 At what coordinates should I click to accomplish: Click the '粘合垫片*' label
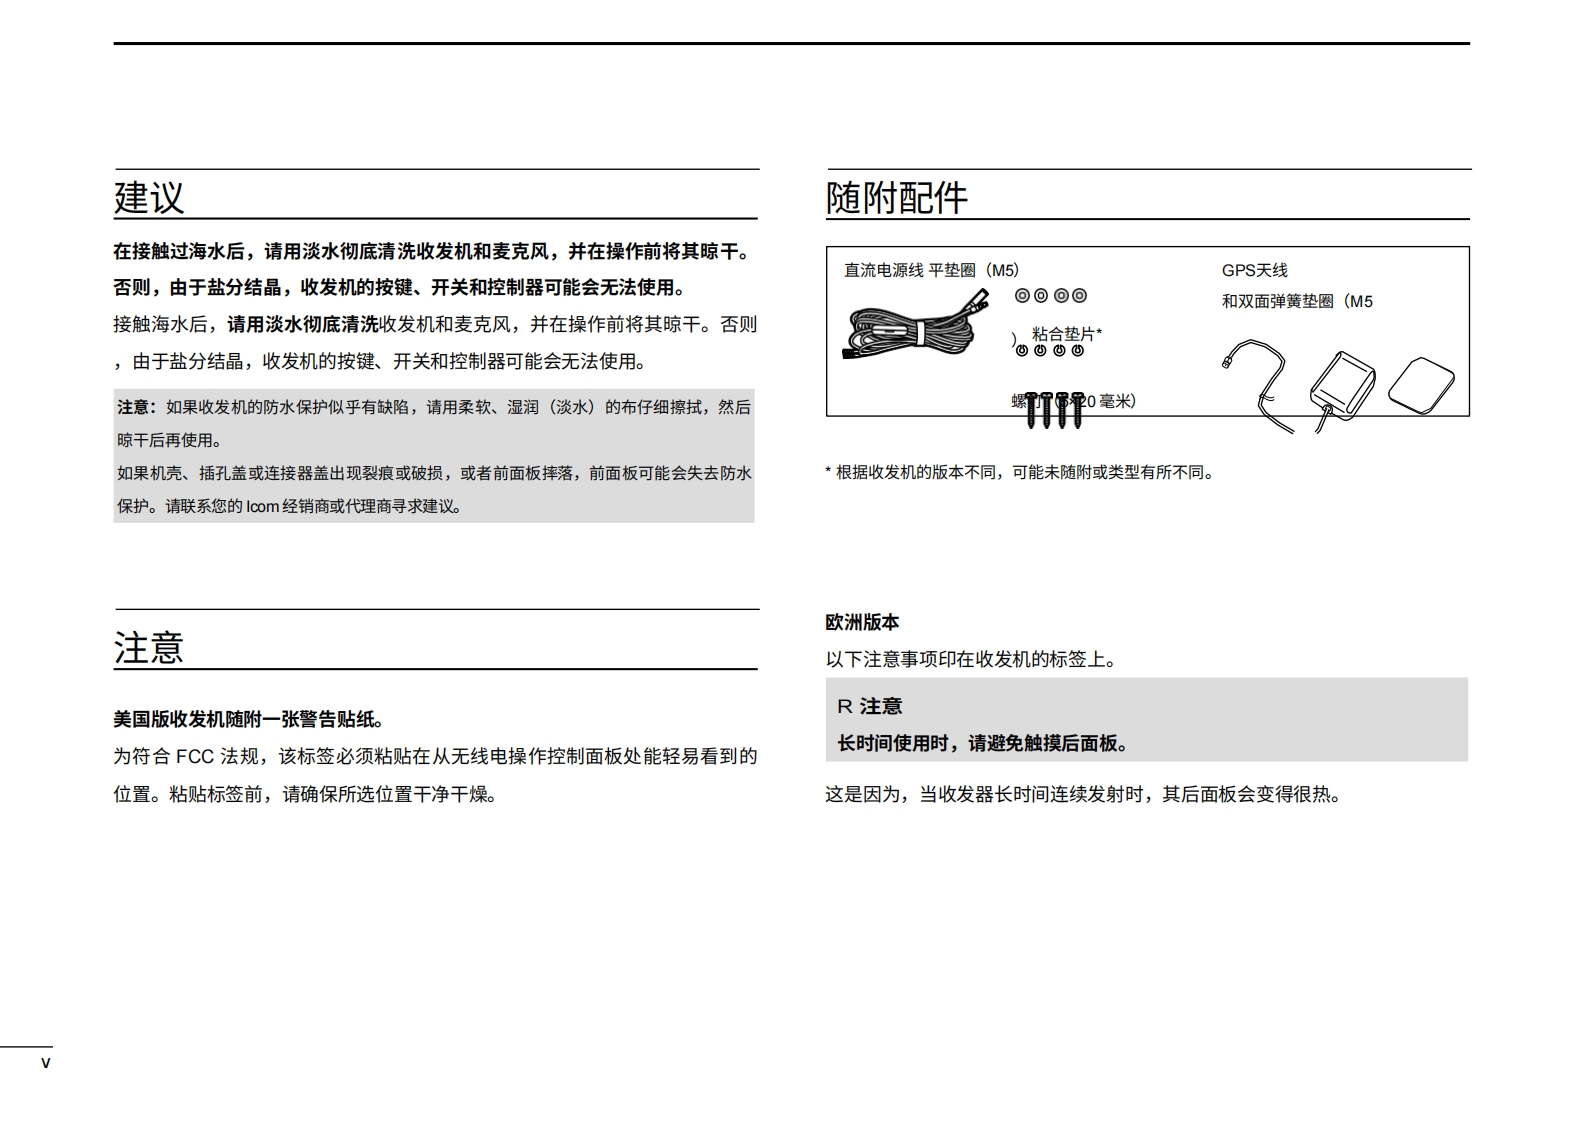1066,334
